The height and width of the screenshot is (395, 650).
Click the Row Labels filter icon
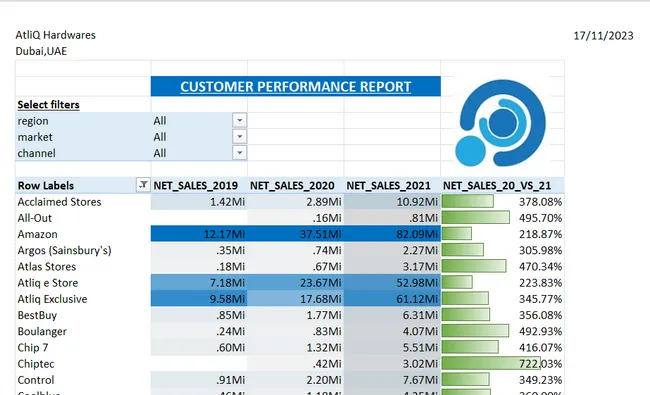tap(143, 185)
